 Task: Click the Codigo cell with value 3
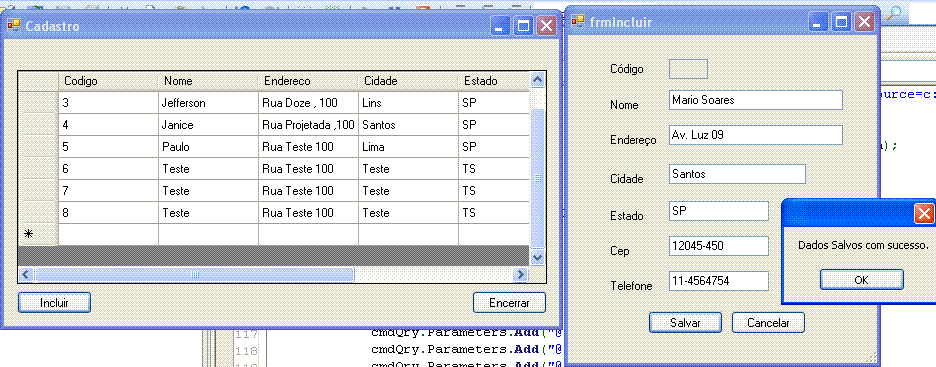click(109, 103)
